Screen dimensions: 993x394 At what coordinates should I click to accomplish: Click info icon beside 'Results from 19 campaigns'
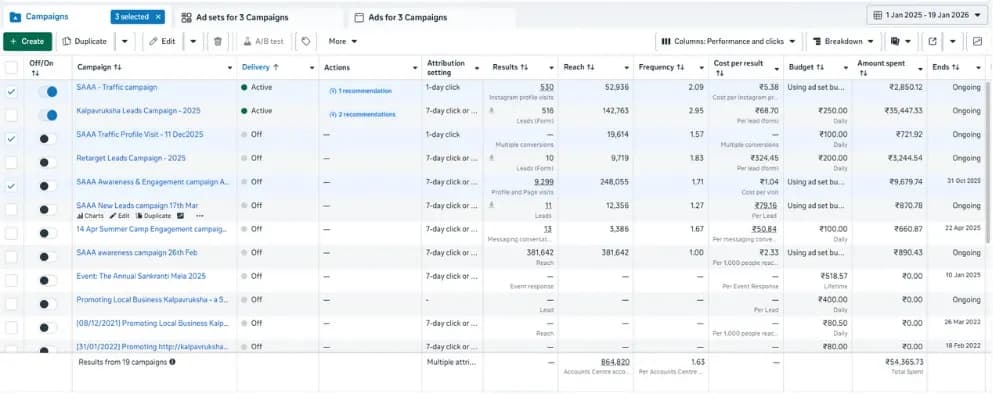point(173,362)
